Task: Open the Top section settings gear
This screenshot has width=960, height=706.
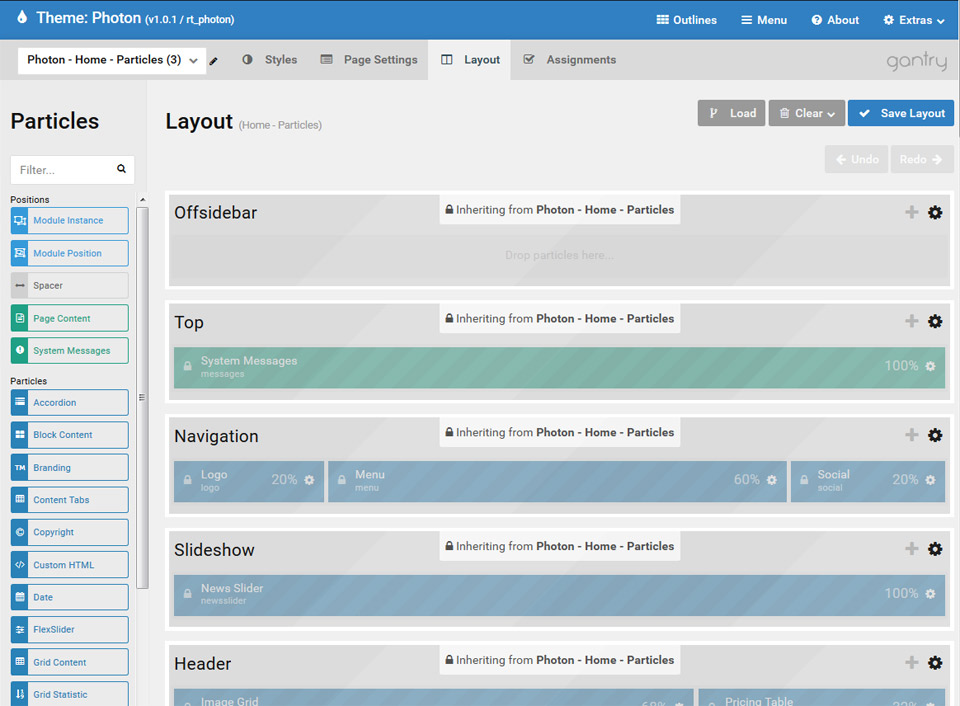Action: (935, 321)
